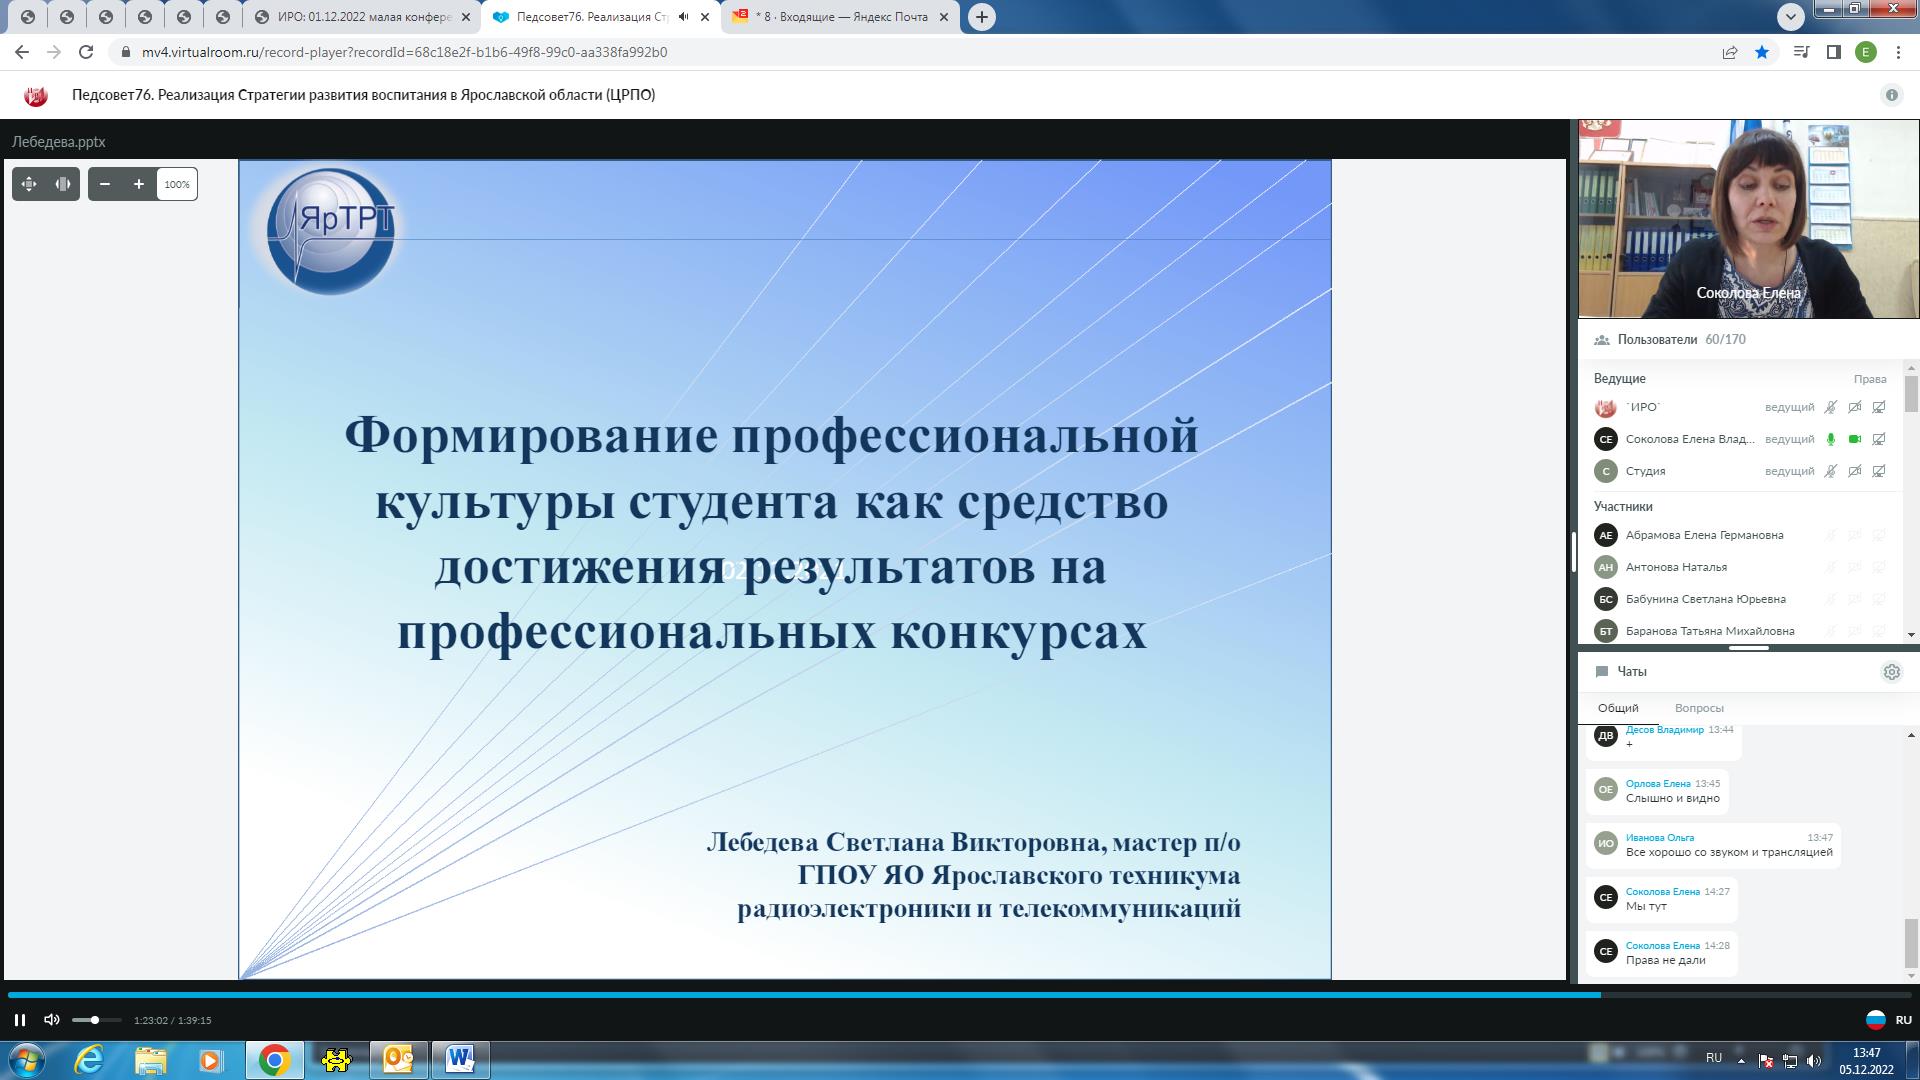Bookmark page with the star icon
The image size is (1920, 1080).
click(x=1762, y=52)
